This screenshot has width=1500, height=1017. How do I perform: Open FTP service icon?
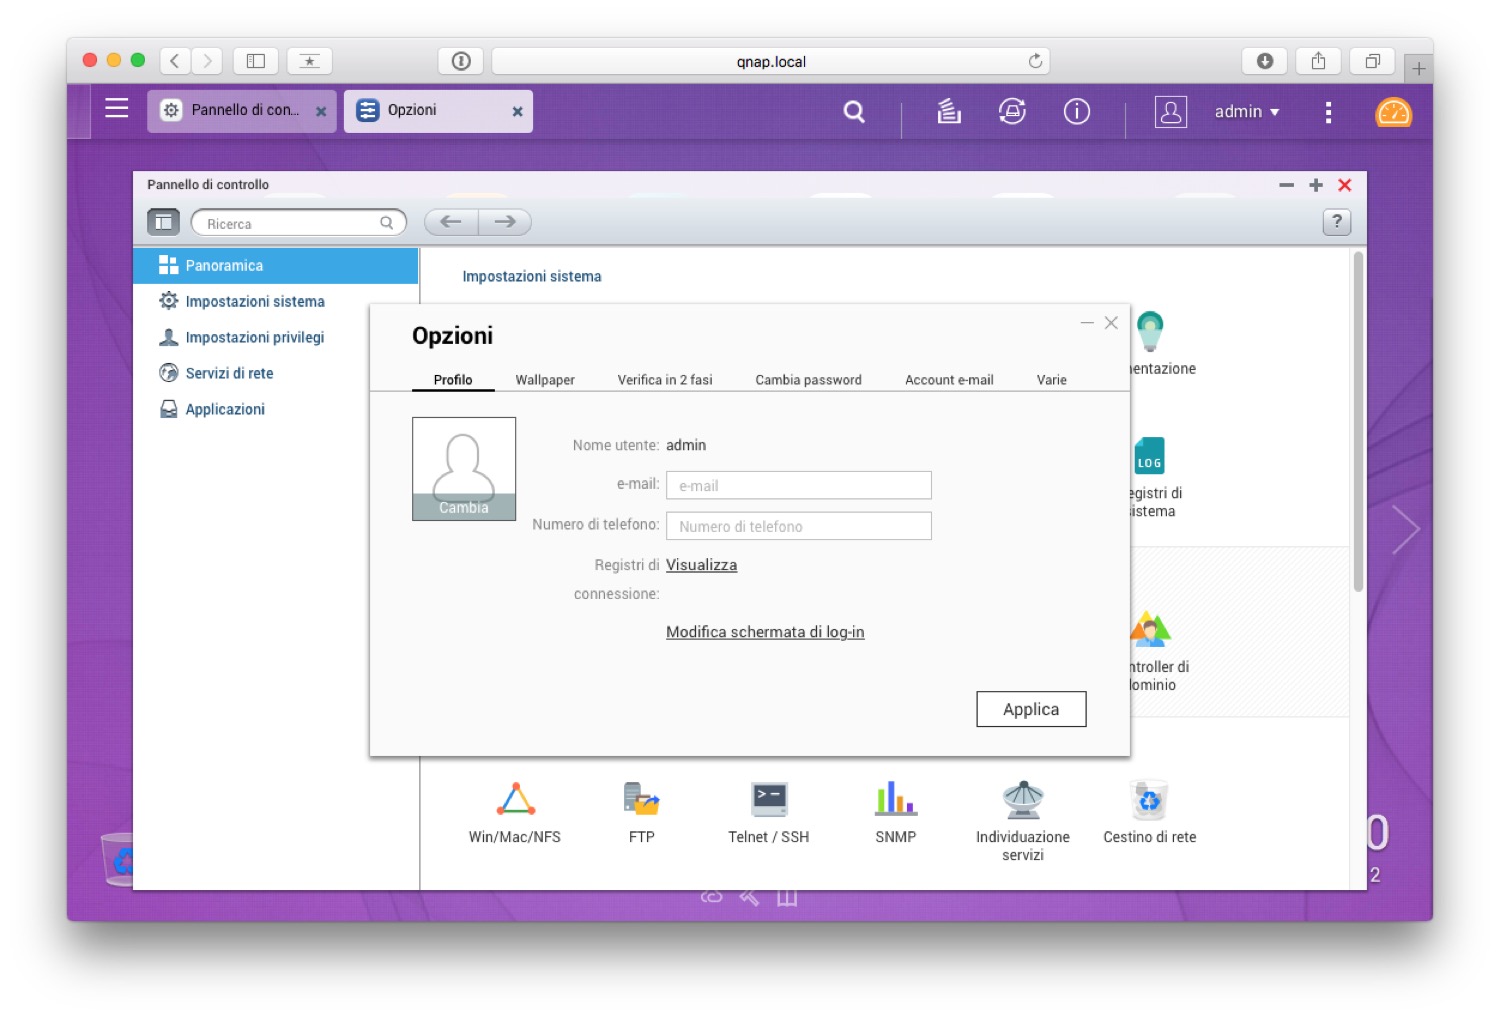pos(642,800)
